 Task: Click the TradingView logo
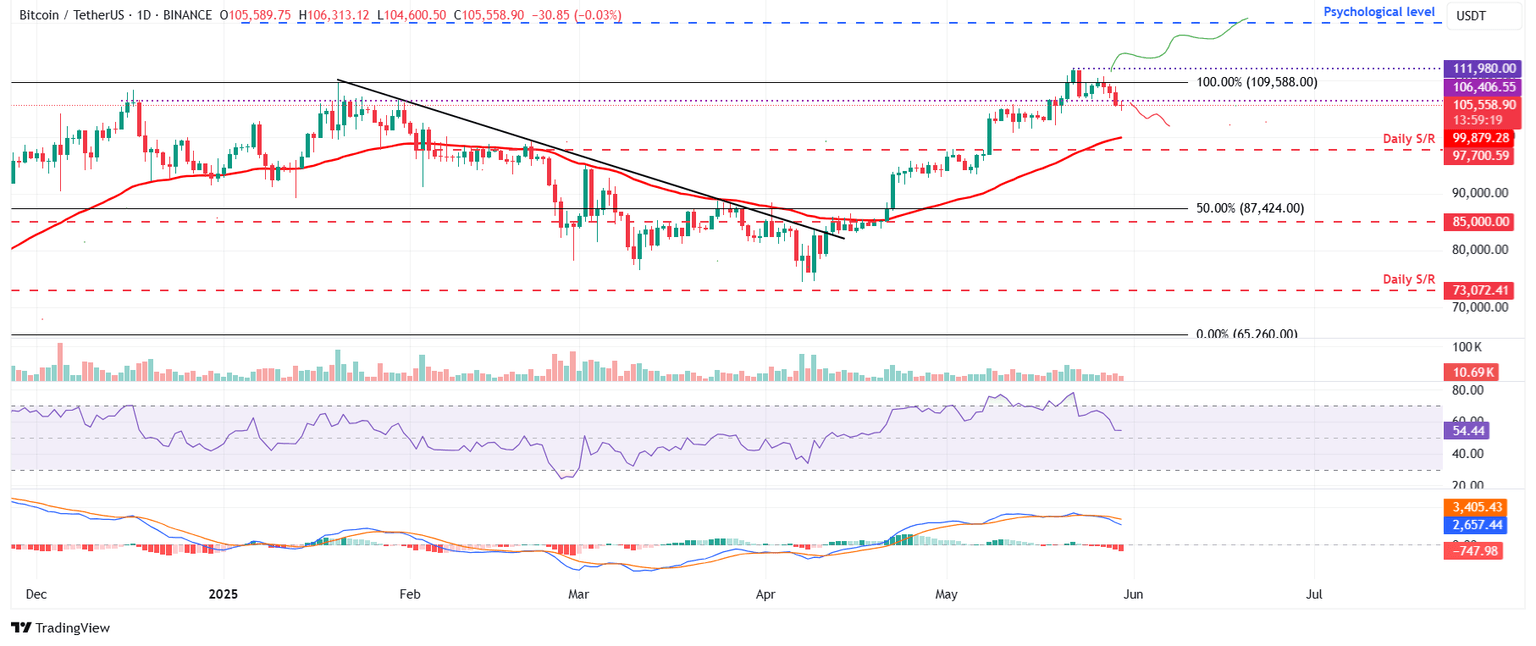[60, 628]
